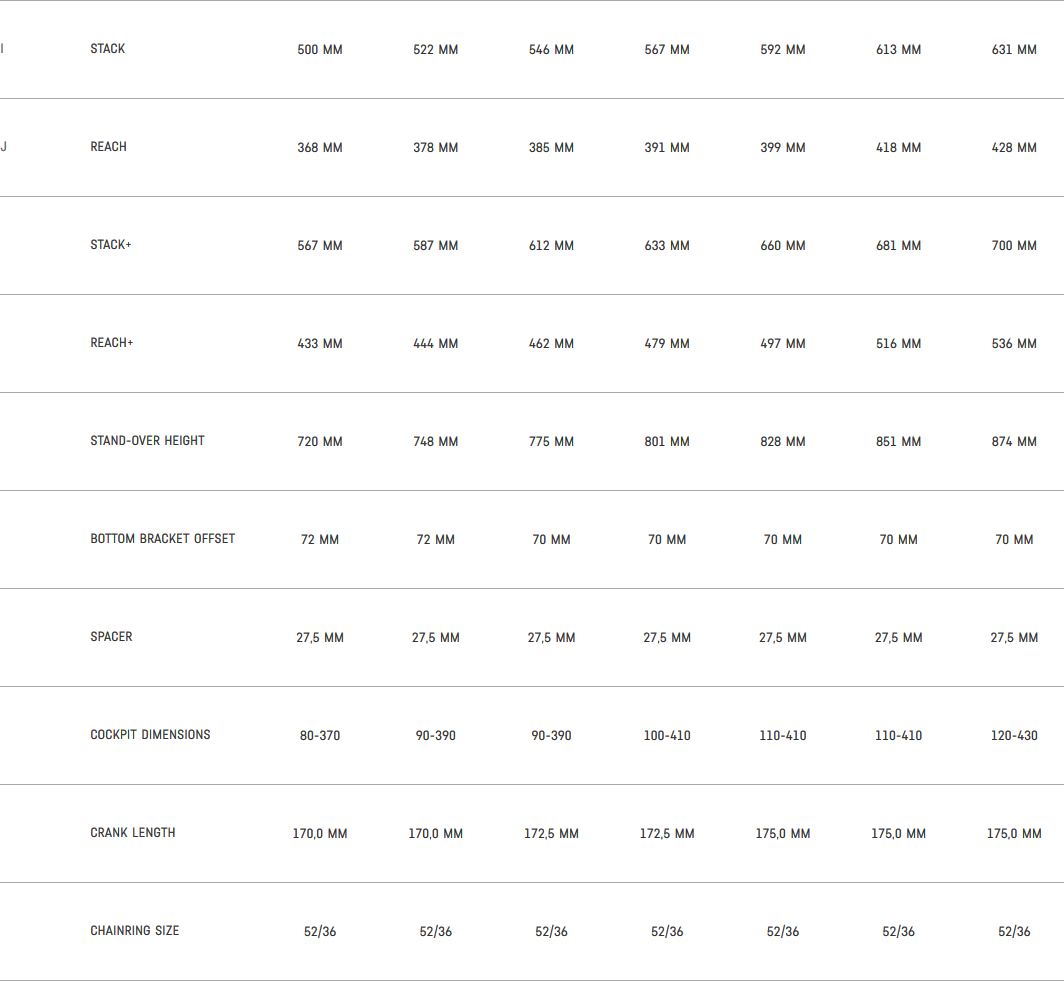Click the STAND-OVER HEIGHT label
The height and width of the screenshot is (981, 1064).
tap(147, 441)
